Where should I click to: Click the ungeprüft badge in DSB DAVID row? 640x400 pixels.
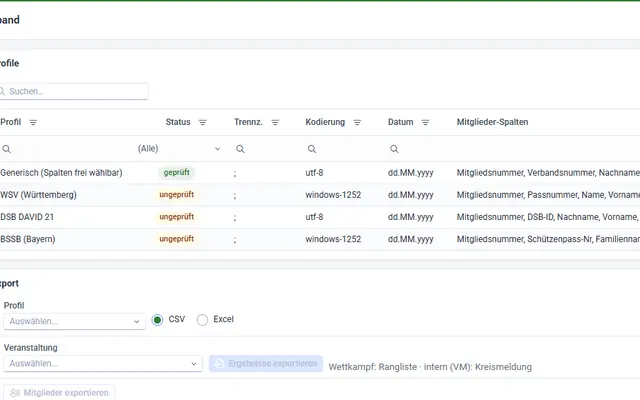pos(177,217)
